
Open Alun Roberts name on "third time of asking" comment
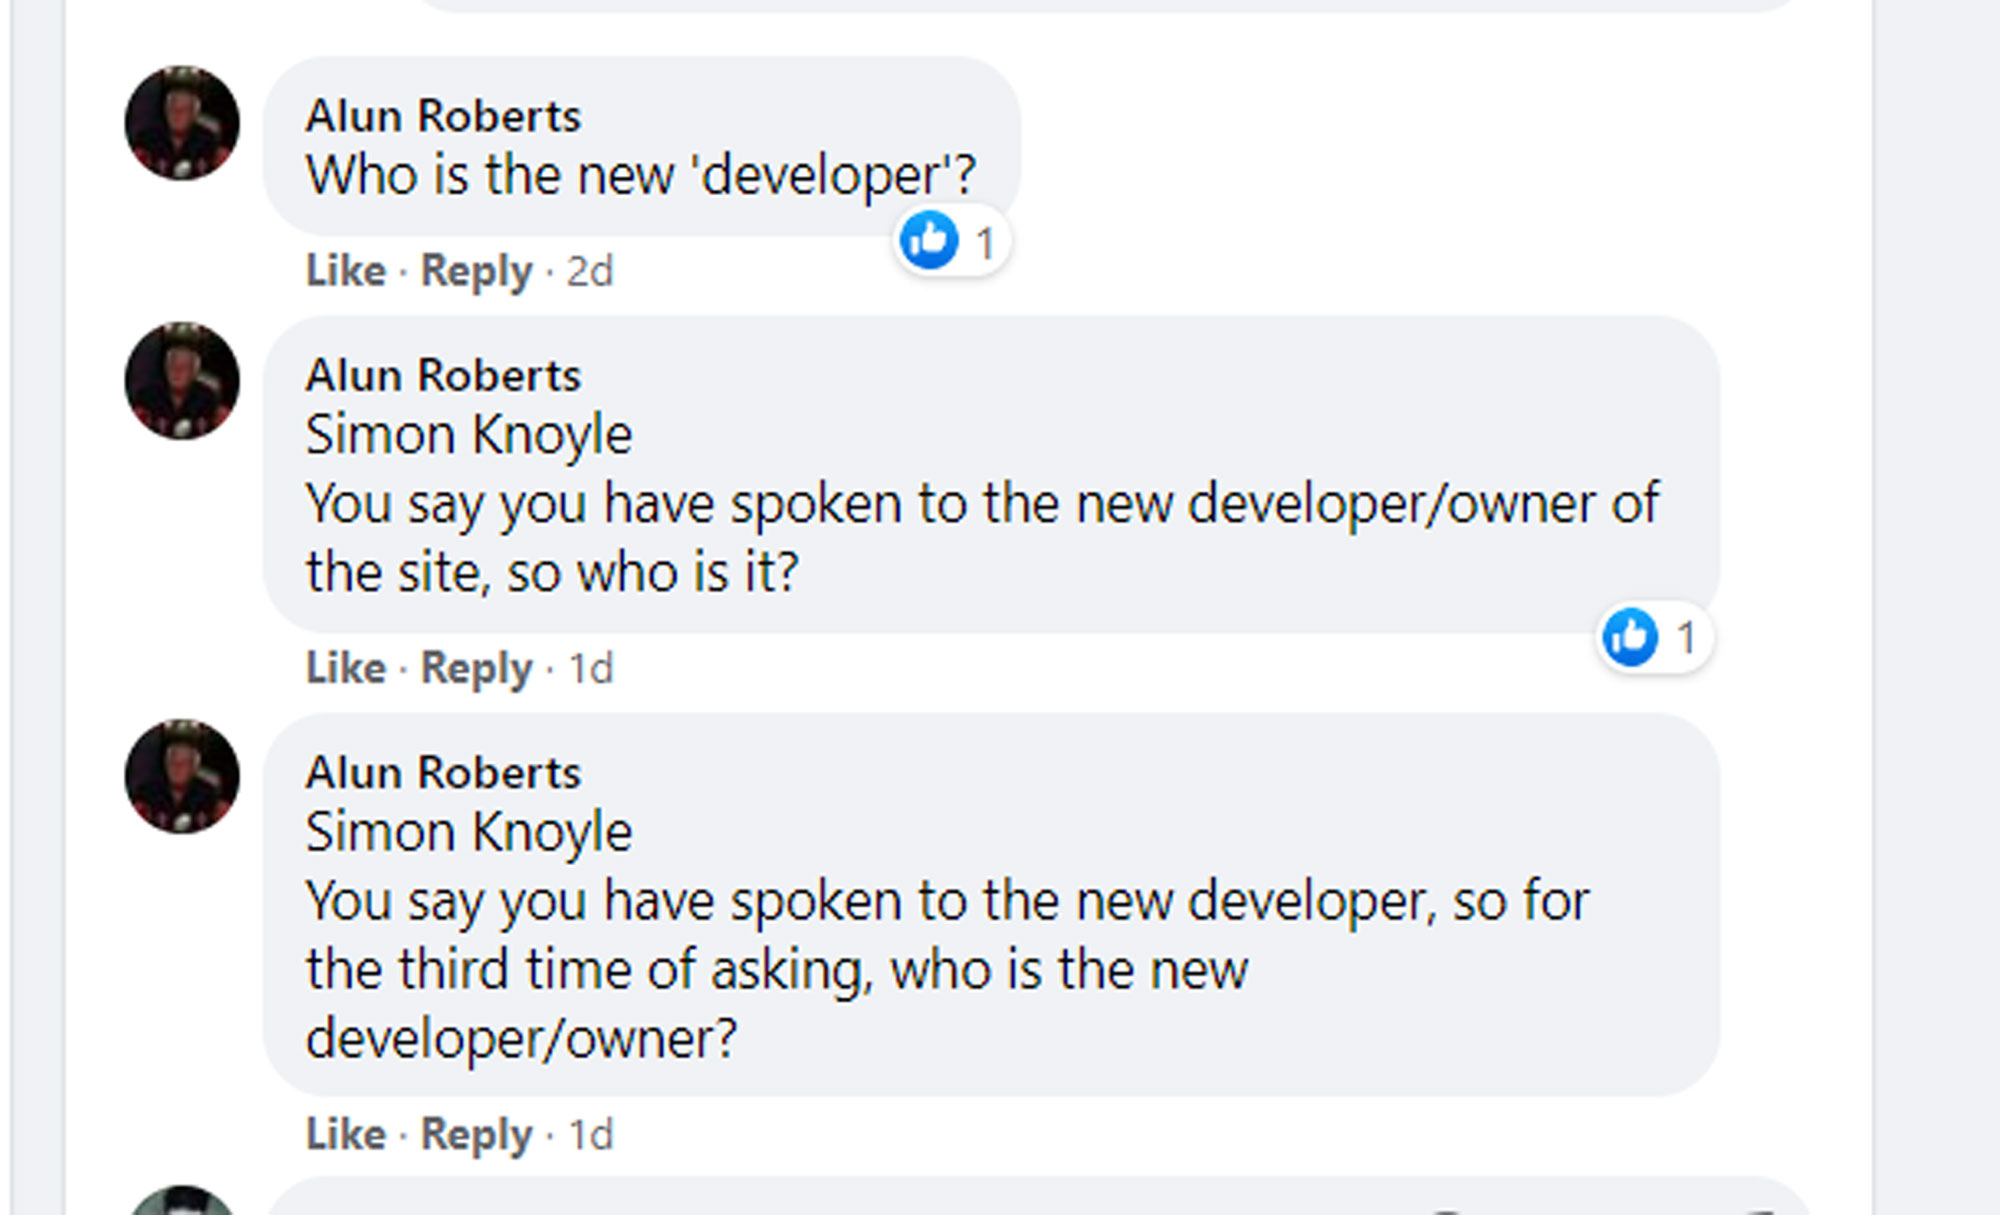tap(443, 773)
